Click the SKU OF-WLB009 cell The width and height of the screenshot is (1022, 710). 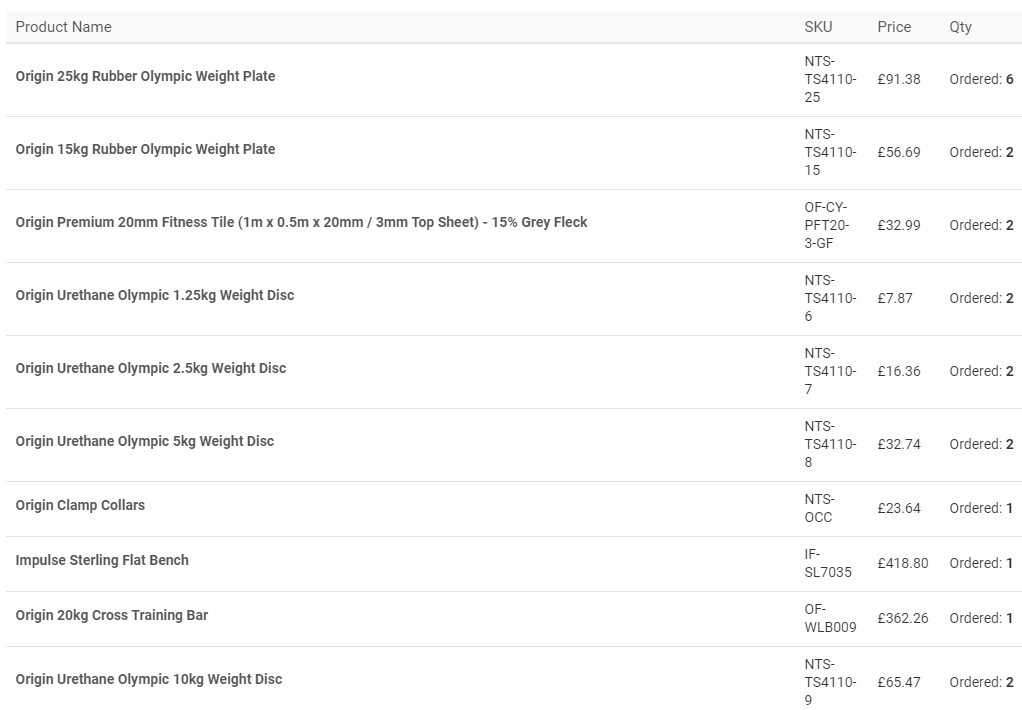pos(830,618)
